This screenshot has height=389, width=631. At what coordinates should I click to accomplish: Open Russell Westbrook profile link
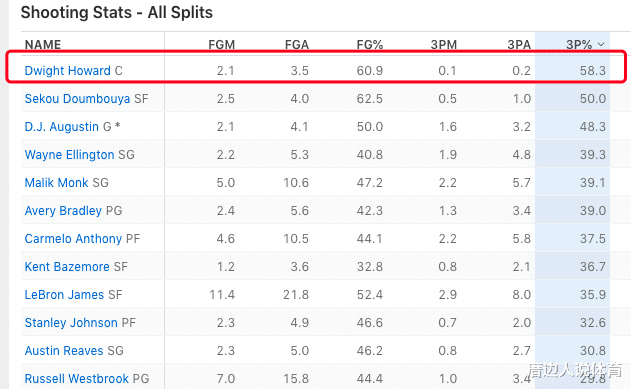tap(76, 379)
